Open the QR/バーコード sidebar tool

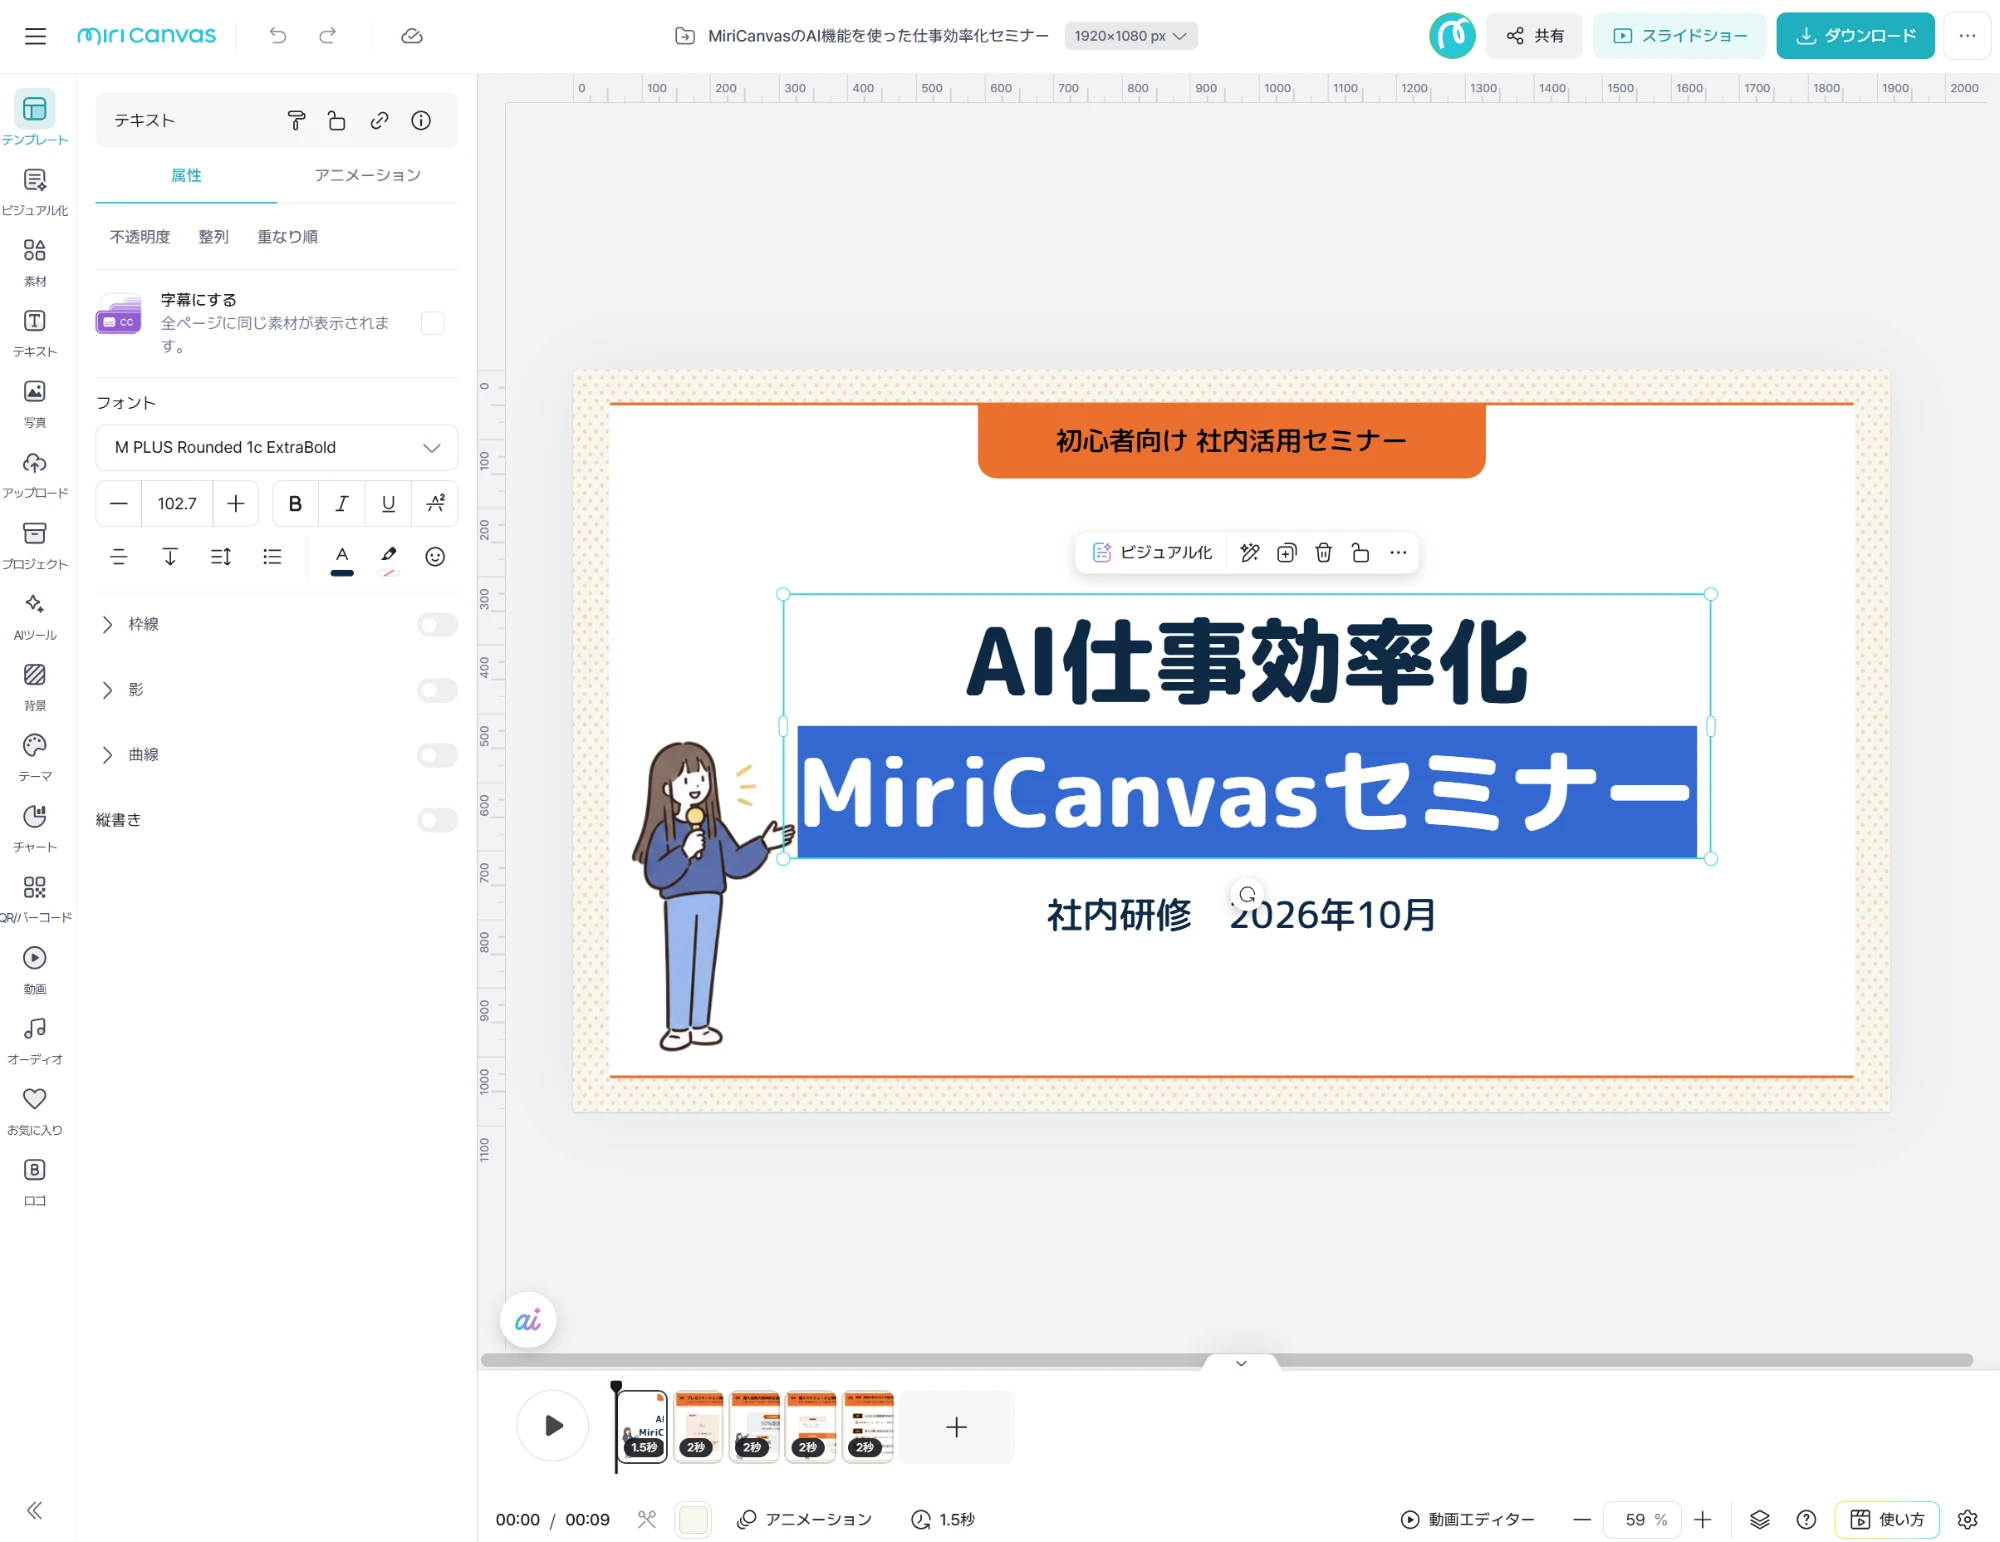(x=35, y=899)
